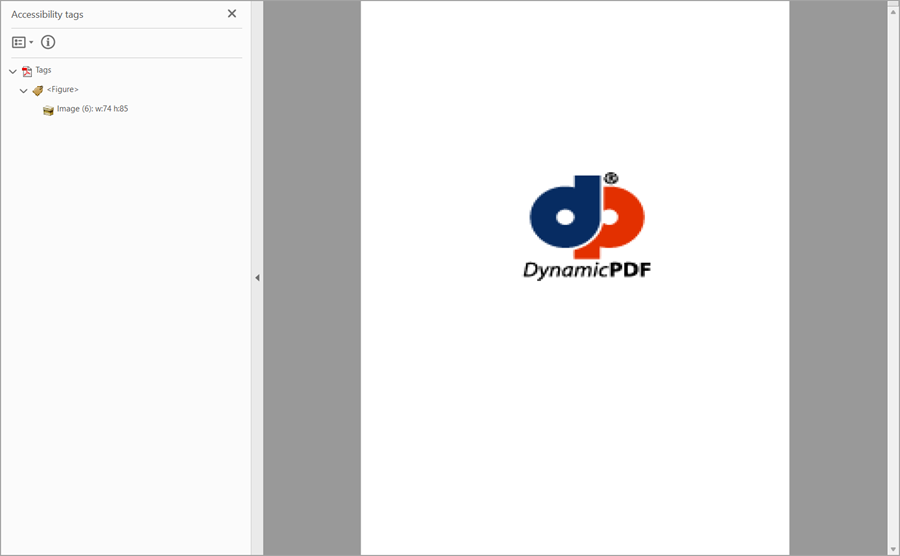Collapse the Figure tag node

[x=24, y=90]
